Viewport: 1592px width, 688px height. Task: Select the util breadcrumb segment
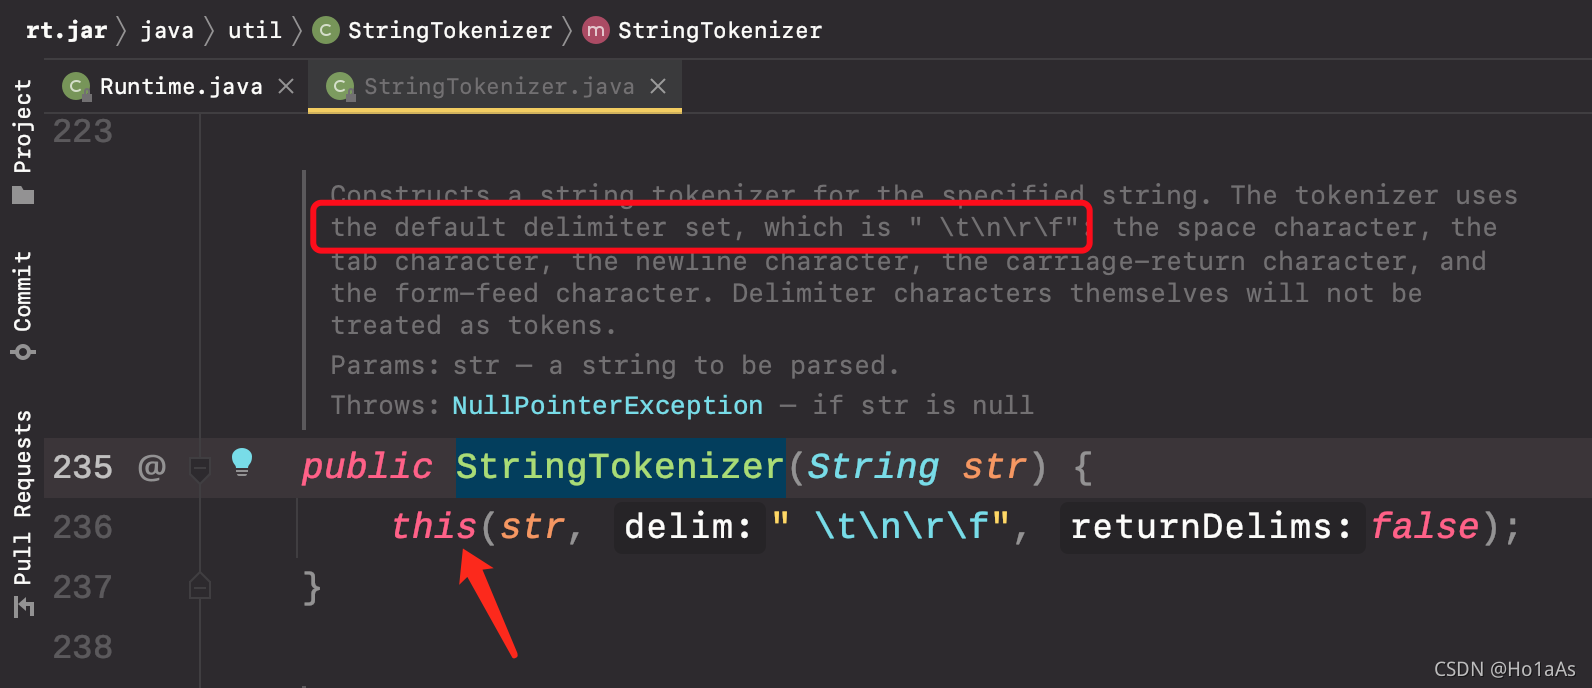click(x=255, y=31)
